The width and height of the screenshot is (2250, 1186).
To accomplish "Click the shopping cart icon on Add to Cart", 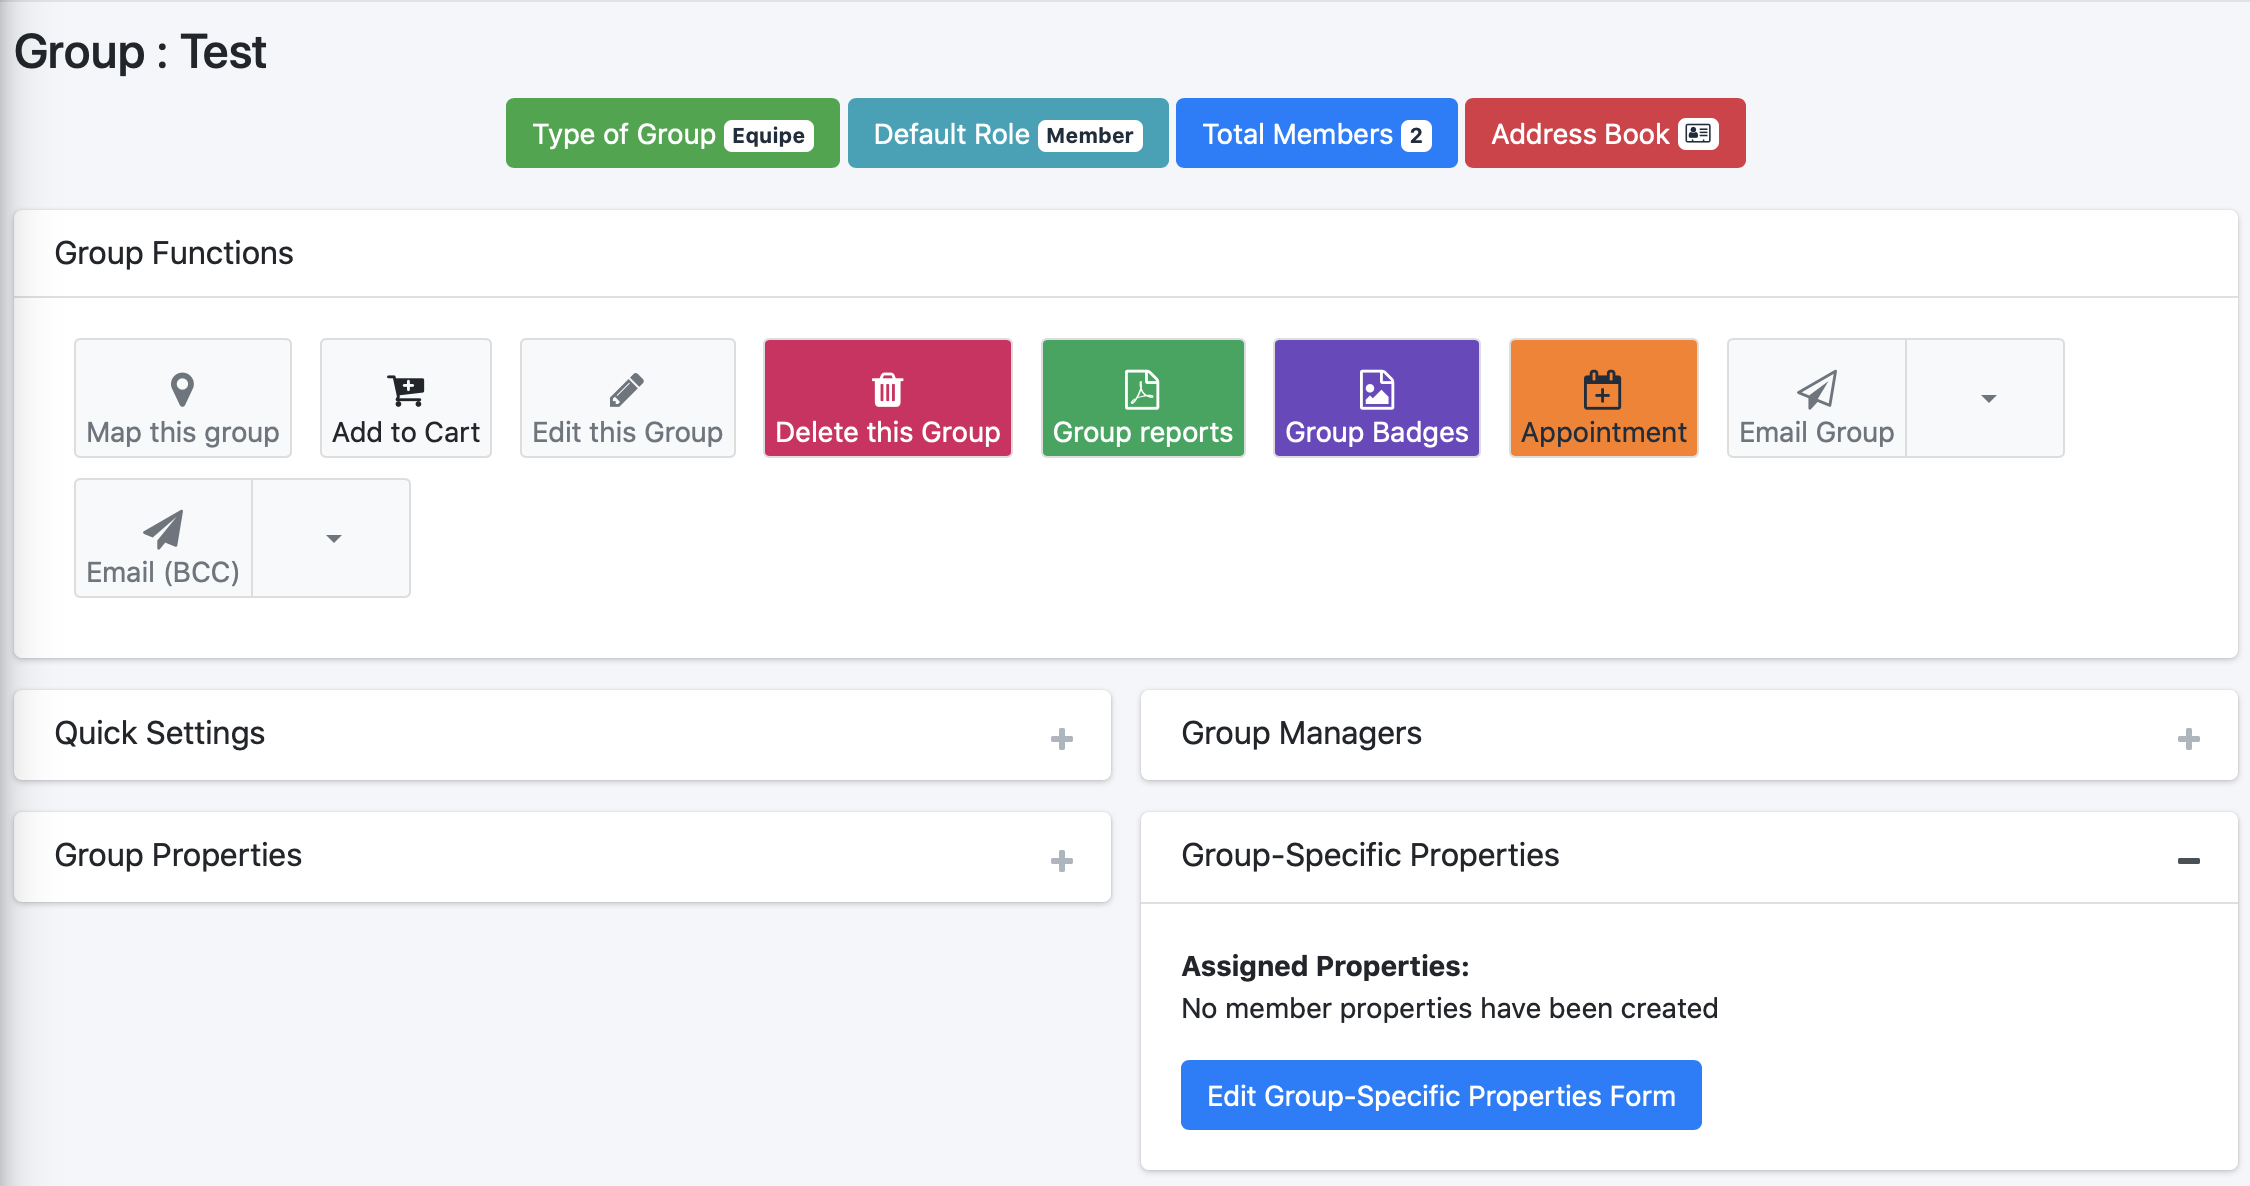I will tap(406, 390).
